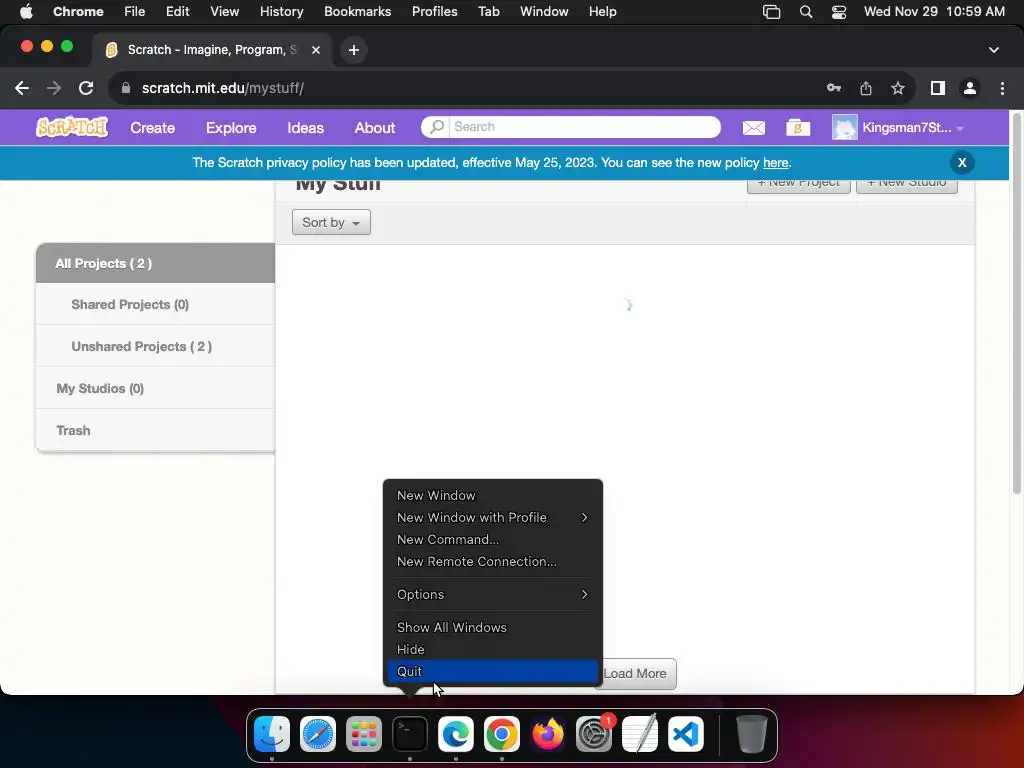Screen dimensions: 1024x768
Task: Expand New Window with Profile submenu
Action: coord(492,517)
